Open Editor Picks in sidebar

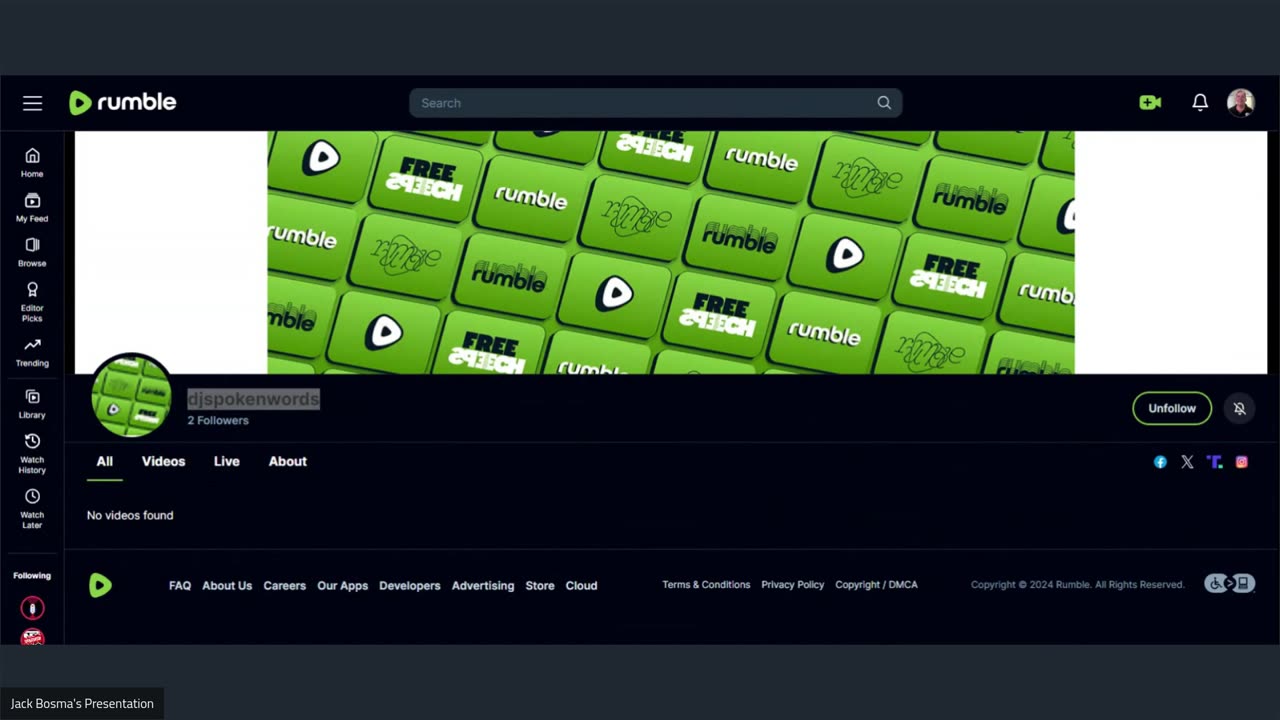point(32,301)
